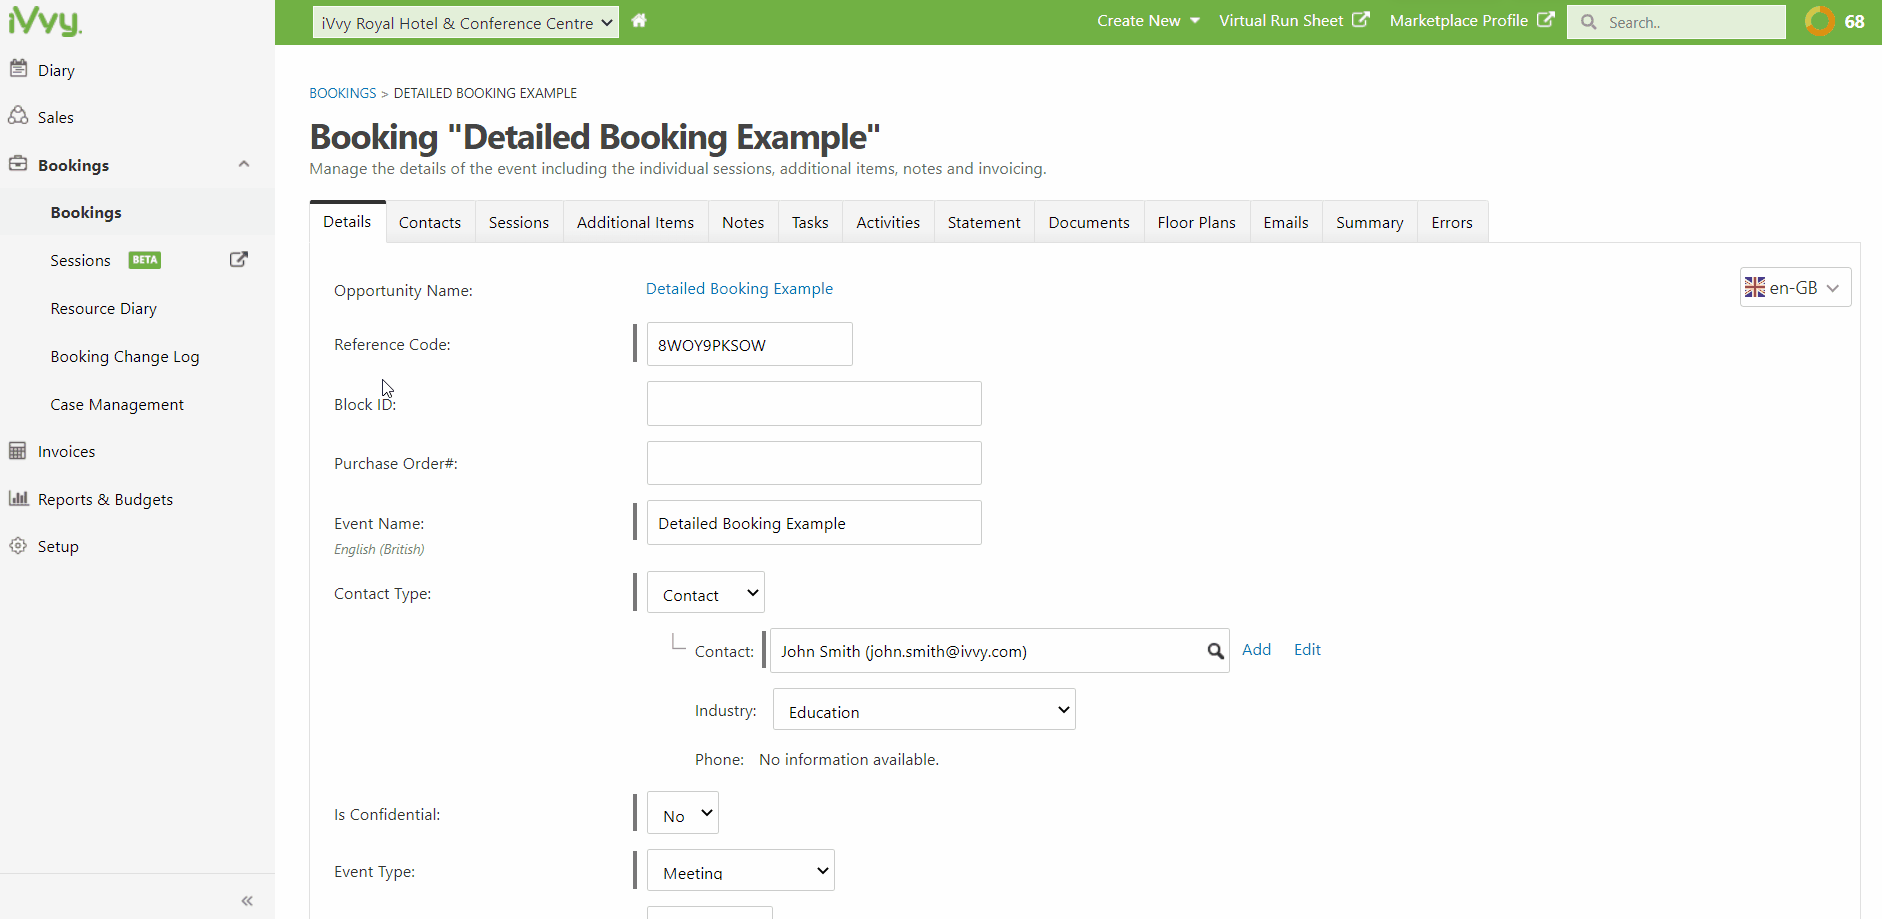Click the top Search box
The height and width of the screenshot is (919, 1882).
[x=1676, y=22]
